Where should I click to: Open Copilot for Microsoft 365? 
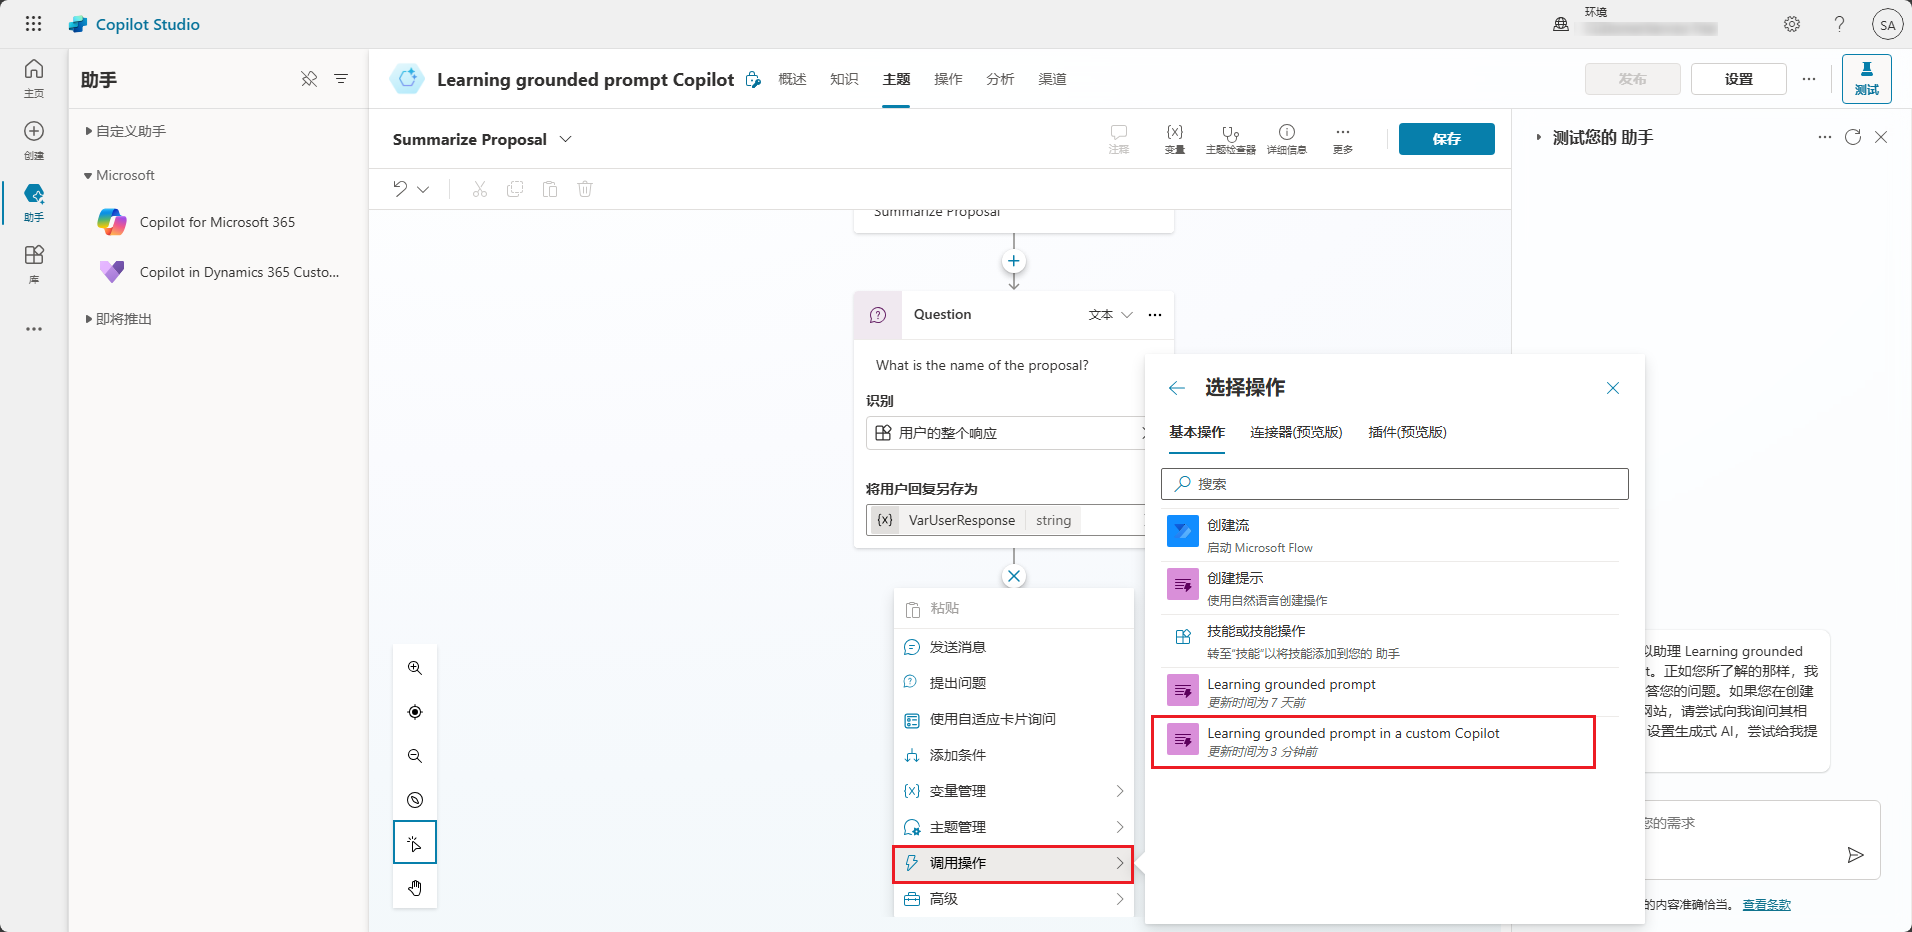point(217,222)
